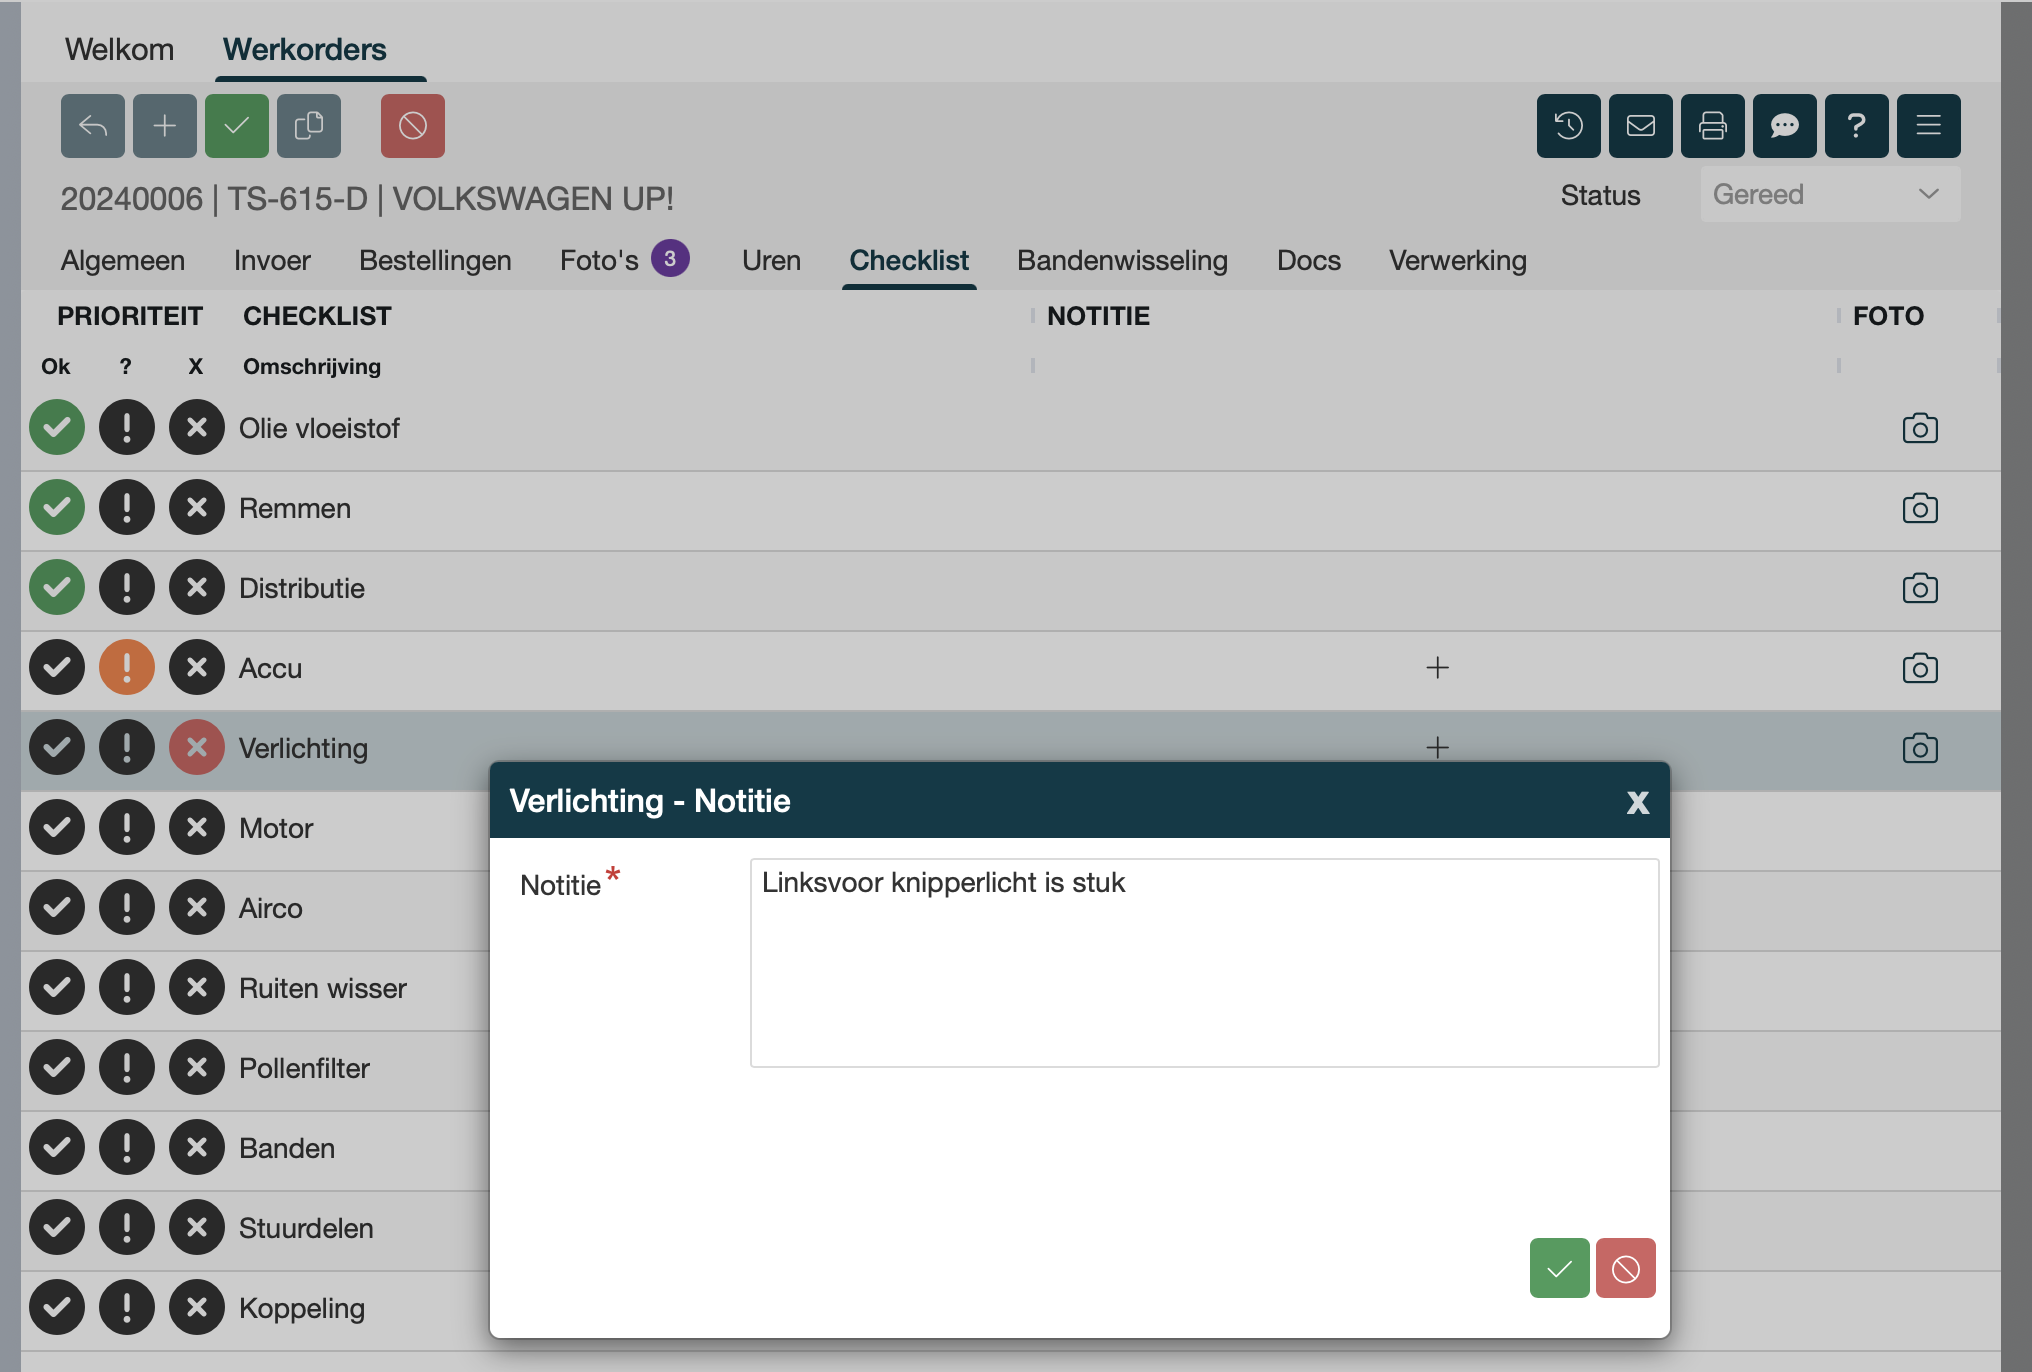Click camera icon for Olie vloeistof

pos(1919,428)
